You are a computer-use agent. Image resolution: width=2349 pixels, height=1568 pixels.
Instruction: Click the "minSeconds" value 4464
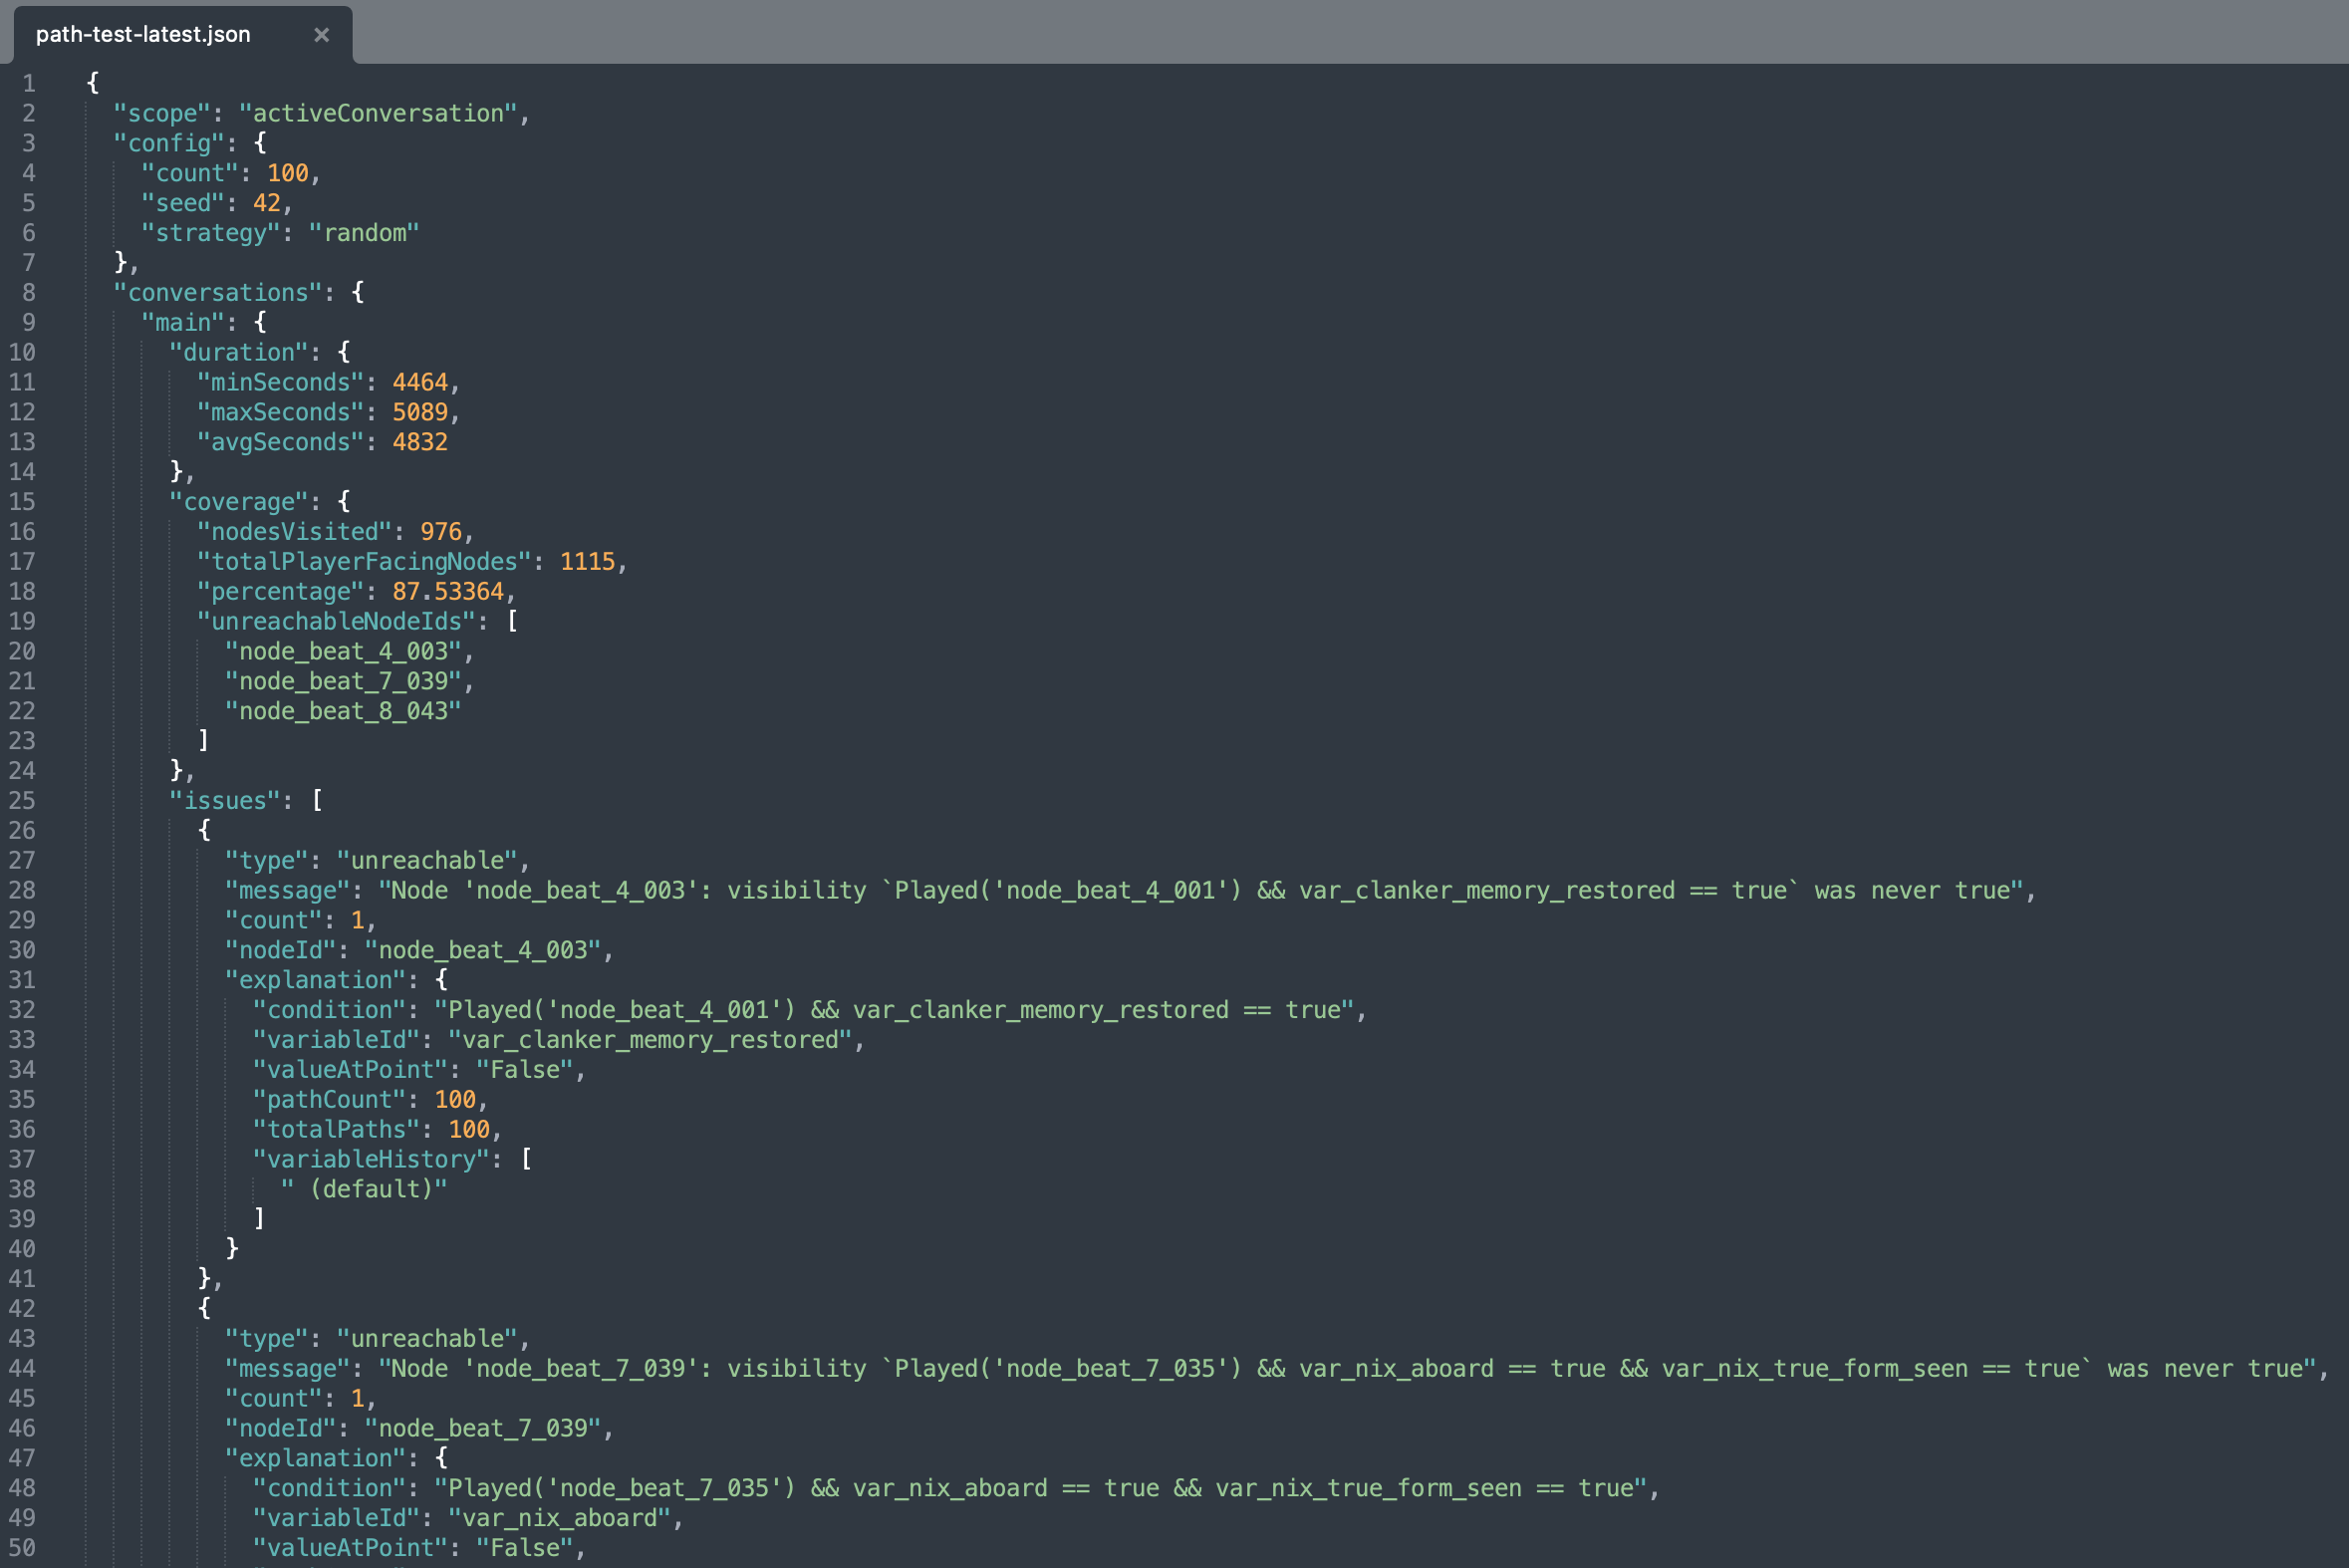pos(424,381)
